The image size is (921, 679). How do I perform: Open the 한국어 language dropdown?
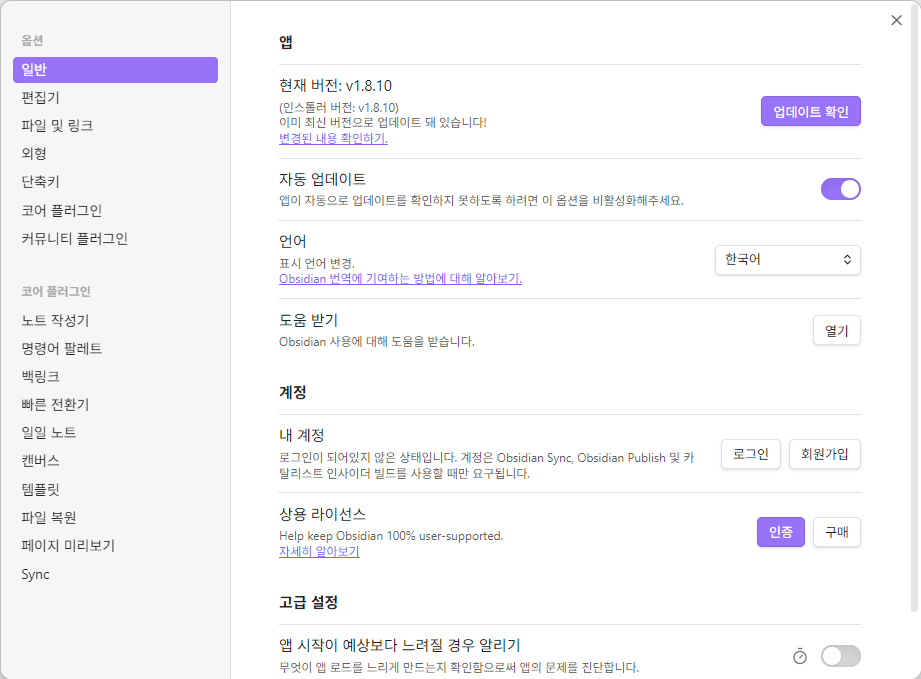[x=787, y=259]
